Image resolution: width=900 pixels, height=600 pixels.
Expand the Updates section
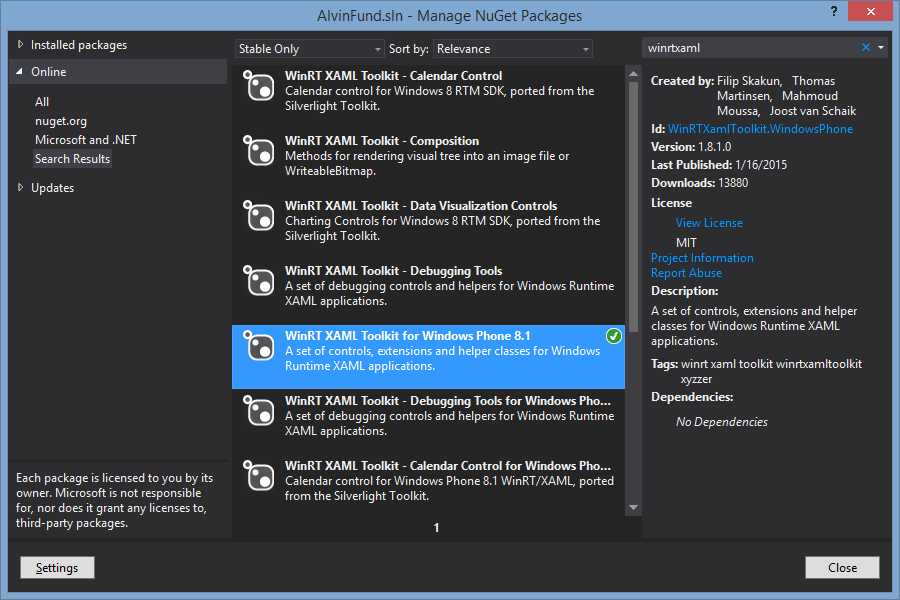tap(20, 187)
